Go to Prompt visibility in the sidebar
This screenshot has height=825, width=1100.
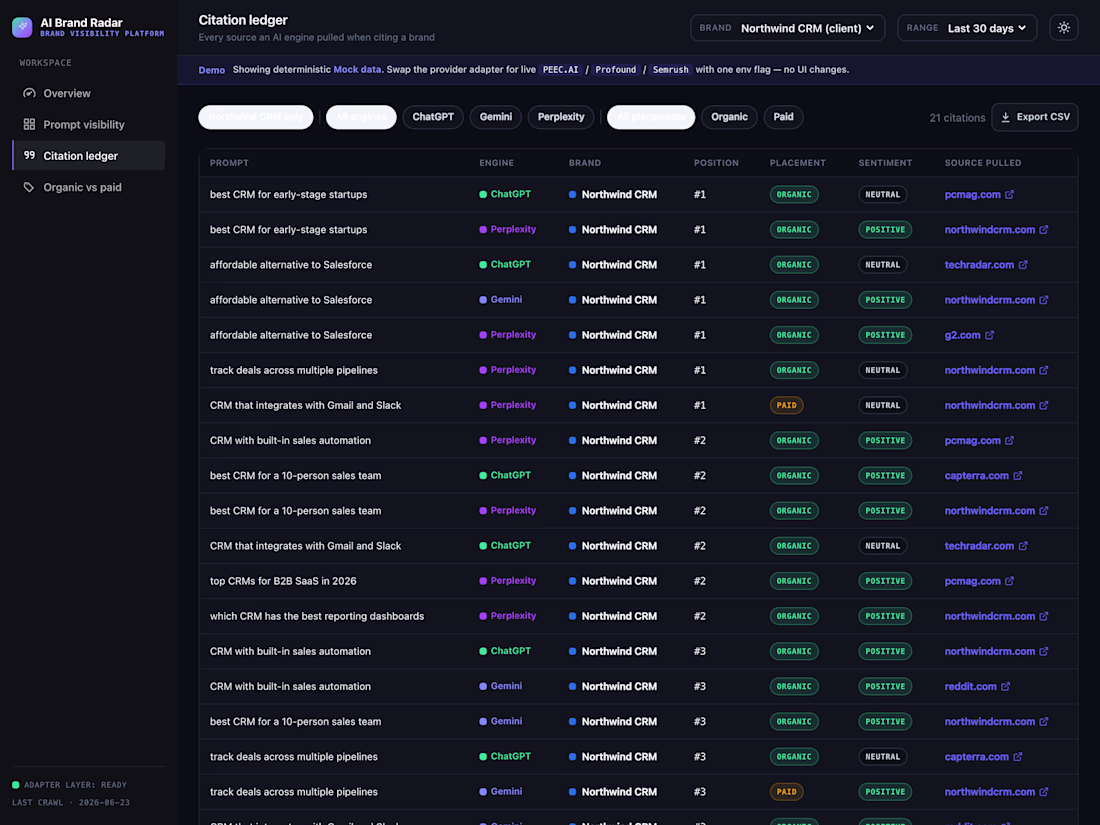[89, 124]
